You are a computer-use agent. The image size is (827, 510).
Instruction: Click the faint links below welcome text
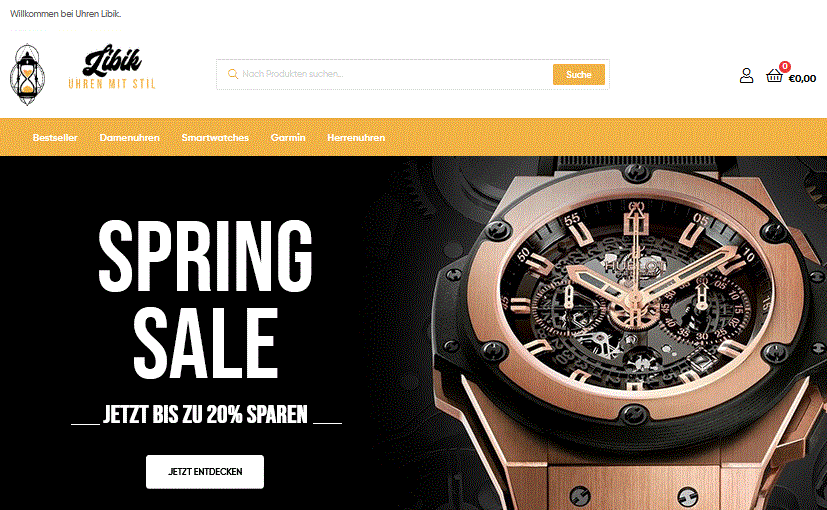tap(65, 30)
